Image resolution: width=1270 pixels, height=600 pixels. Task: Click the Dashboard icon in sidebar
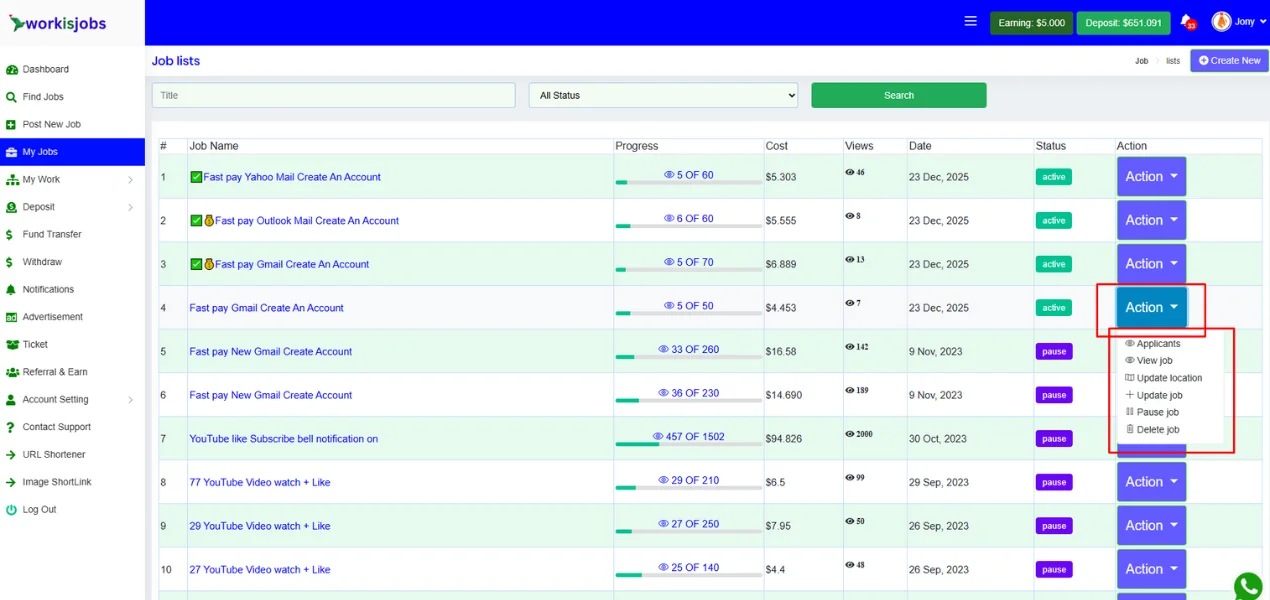(12, 70)
